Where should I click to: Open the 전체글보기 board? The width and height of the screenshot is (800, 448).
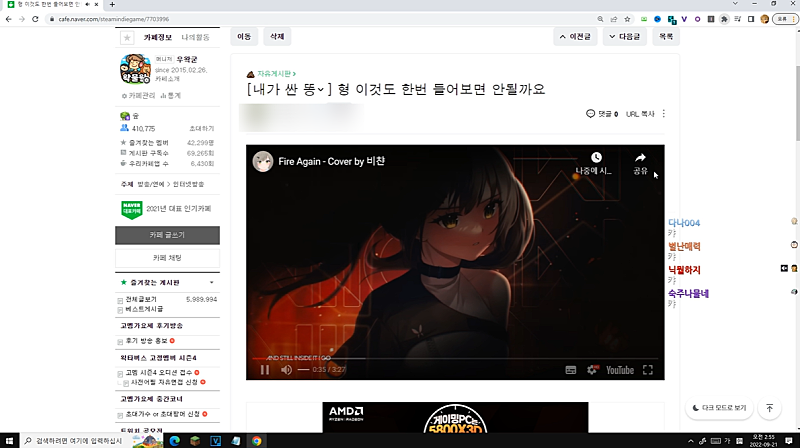coord(141,300)
